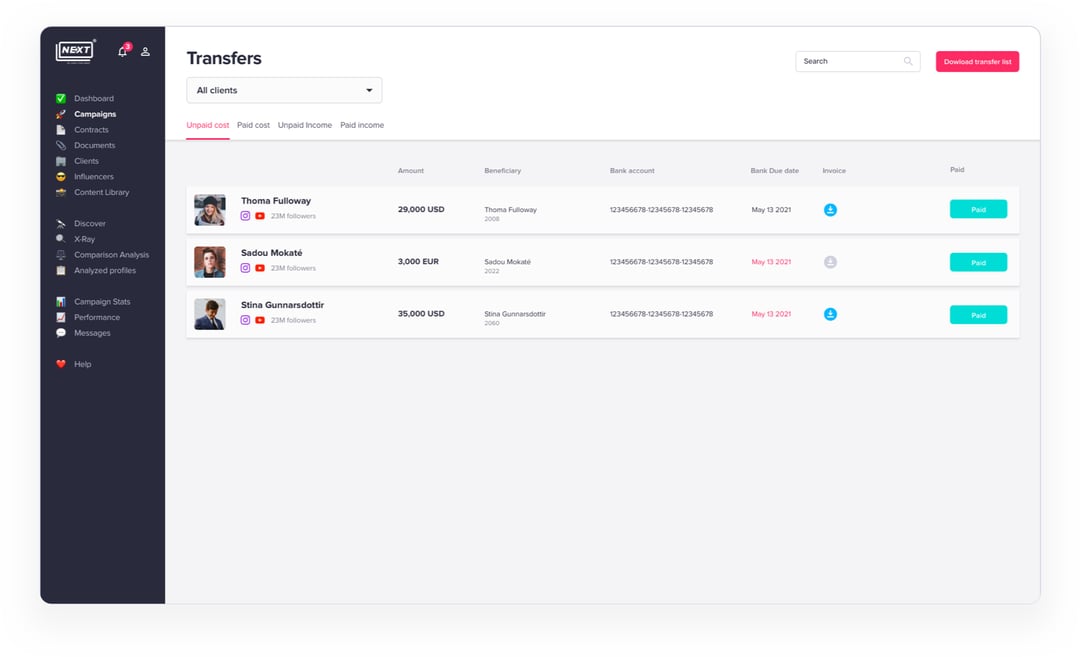1080x657 pixels.
Task: Switch to the Paid cost tab
Action: (x=253, y=125)
